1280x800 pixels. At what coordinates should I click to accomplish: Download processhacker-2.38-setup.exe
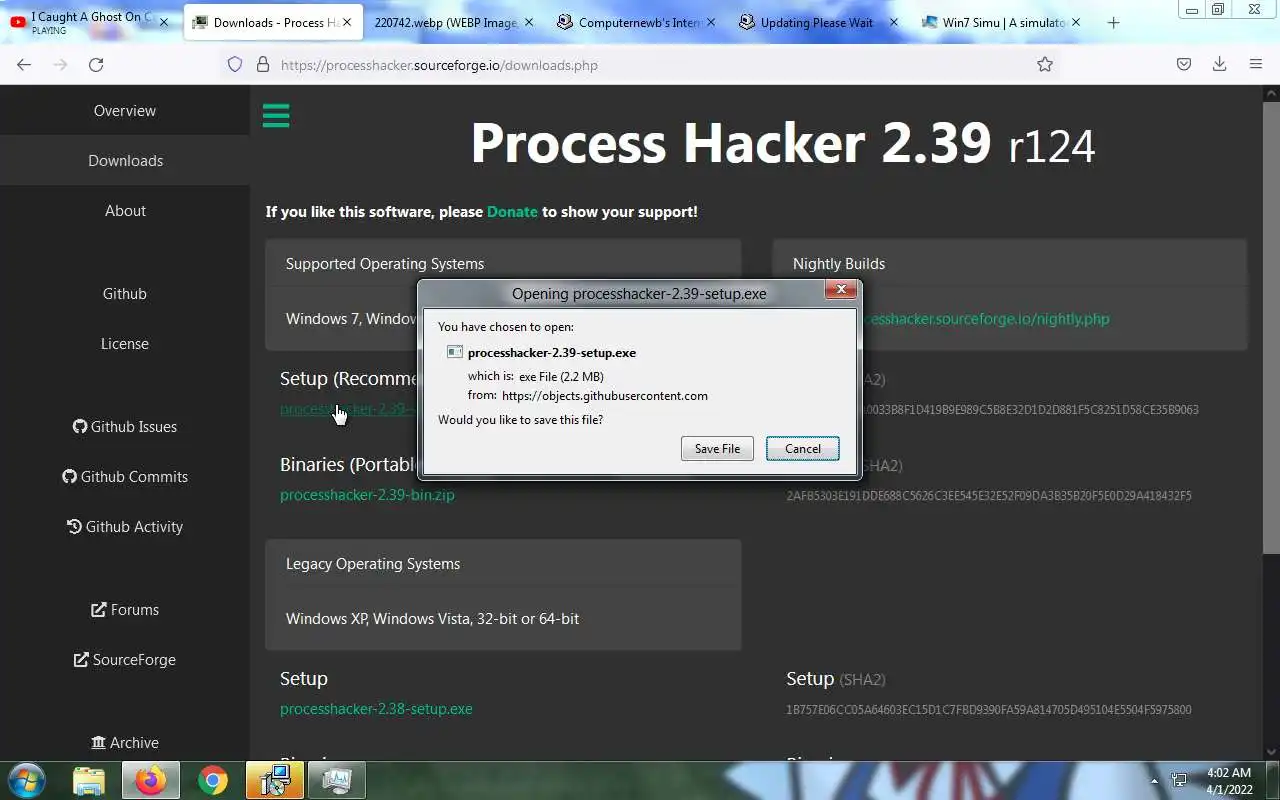pos(376,709)
